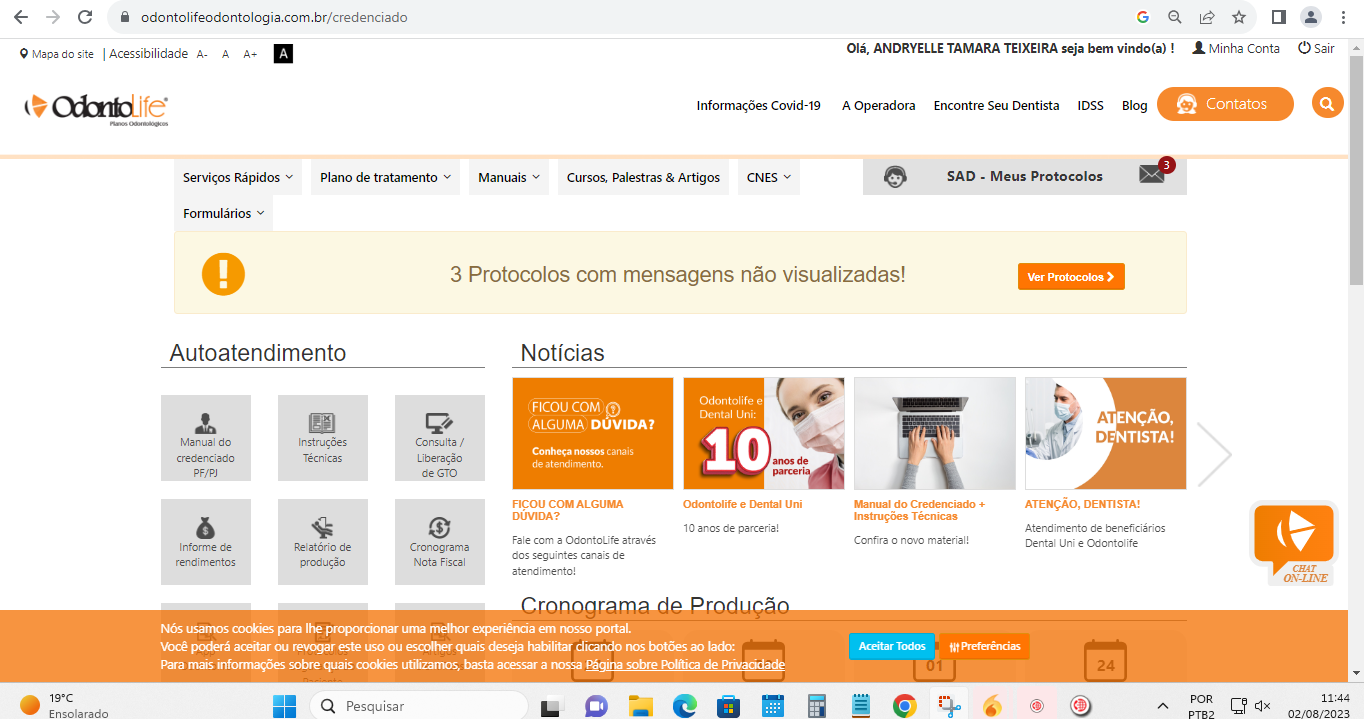This screenshot has width=1364, height=719.
Task: Click the orange Contatos button
Action: pos(1225,104)
